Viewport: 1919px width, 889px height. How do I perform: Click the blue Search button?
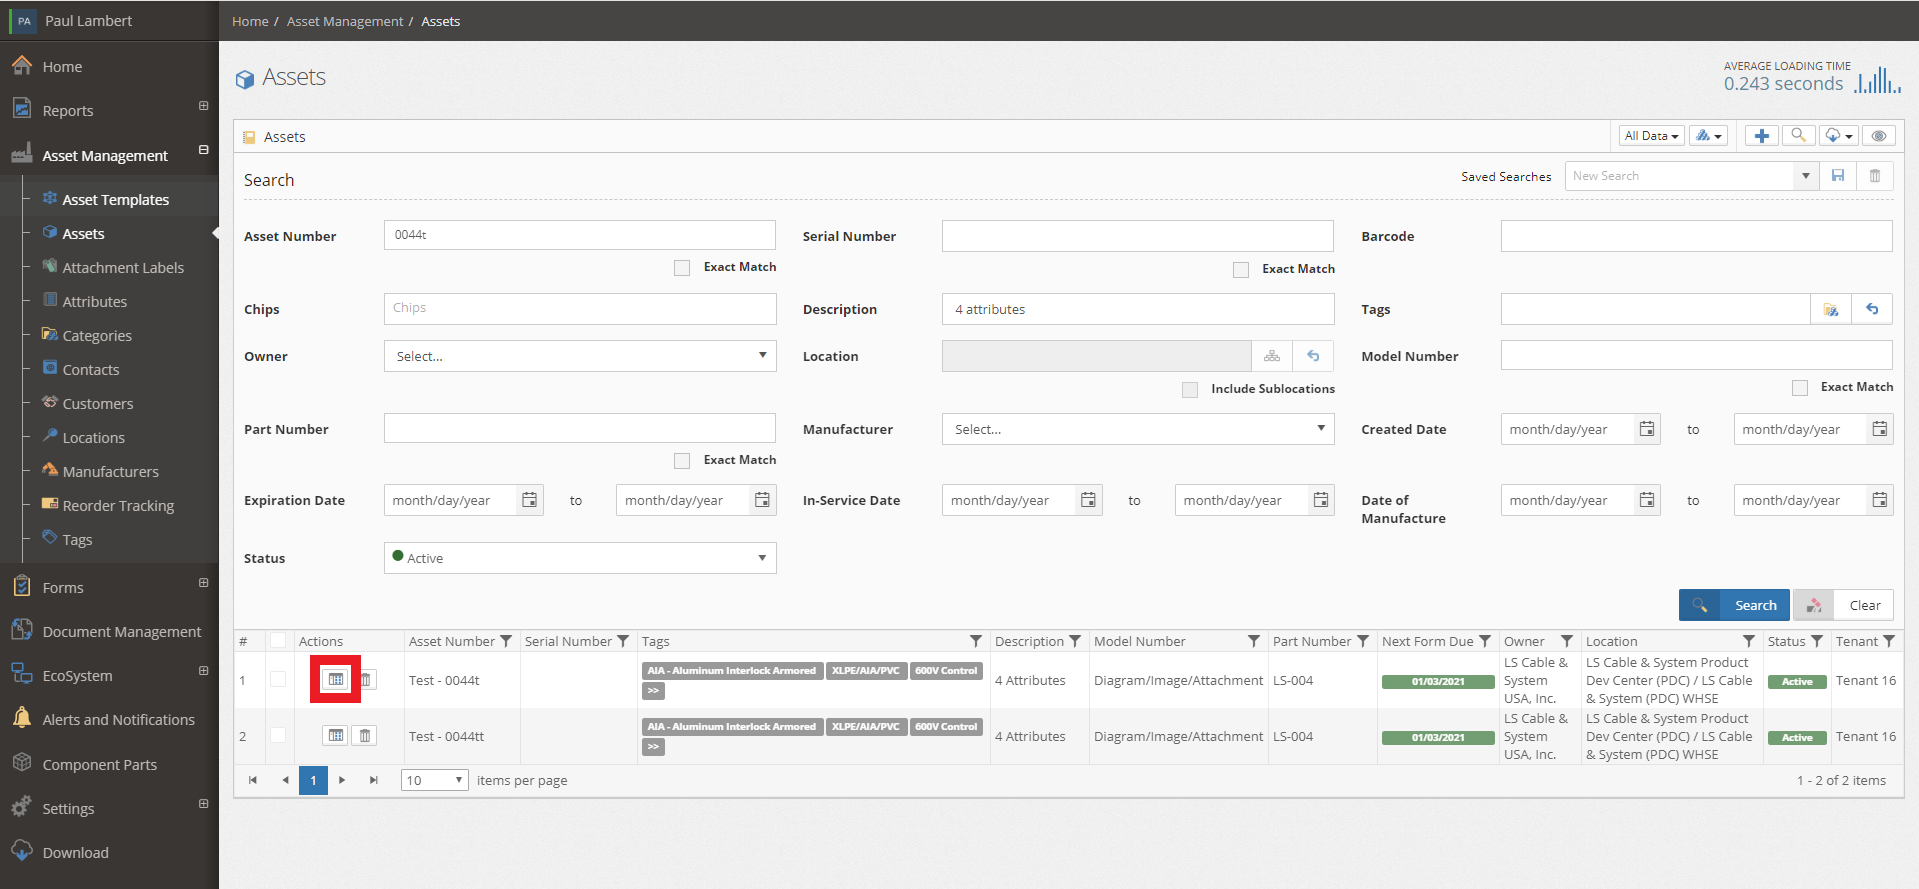point(1734,605)
